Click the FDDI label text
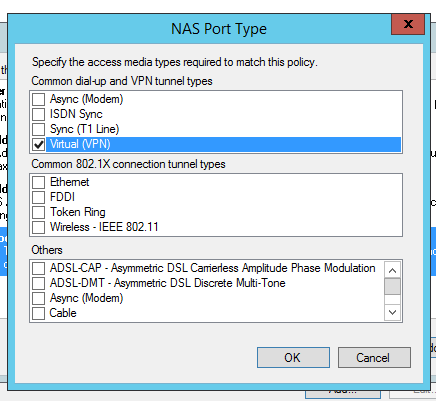The image size is (436, 401). click(x=62, y=197)
